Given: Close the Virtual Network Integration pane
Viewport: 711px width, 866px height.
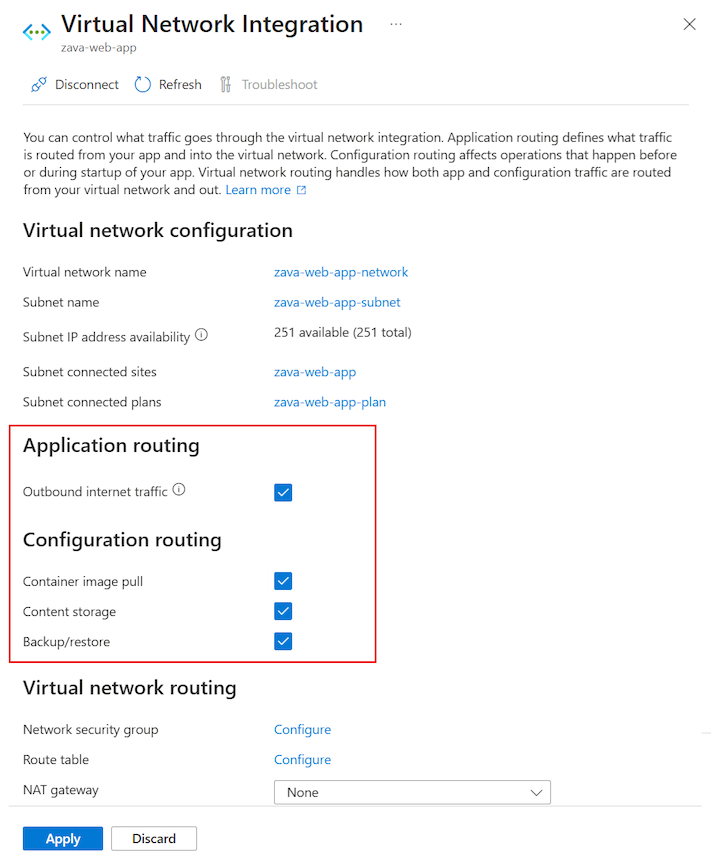Looking at the screenshot, I should click(x=689, y=24).
